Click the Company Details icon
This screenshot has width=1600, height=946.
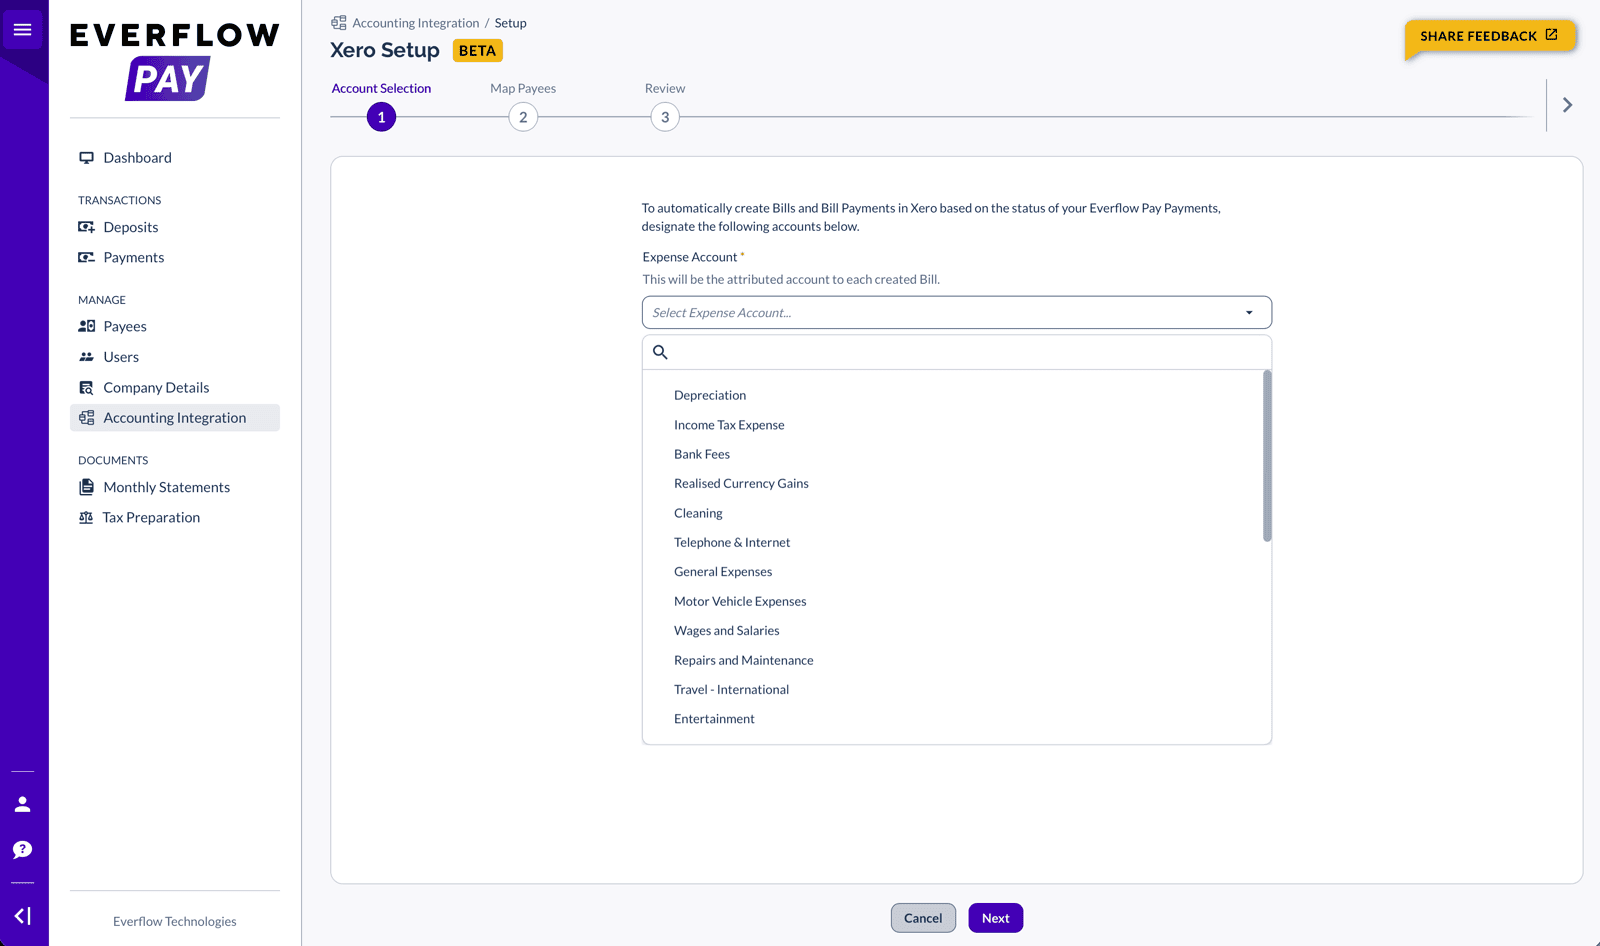[86, 388]
